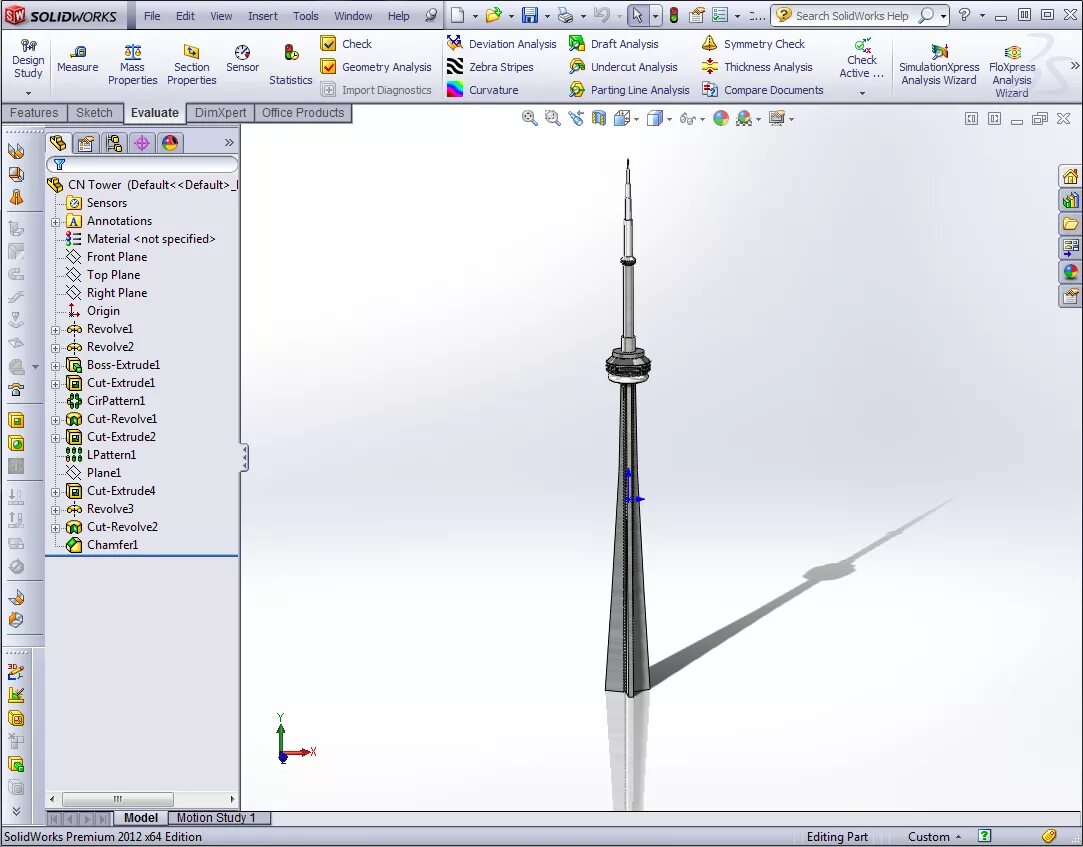This screenshot has height=847, width=1083.
Task: Turn on Zebra Stripes
Action: 490,67
